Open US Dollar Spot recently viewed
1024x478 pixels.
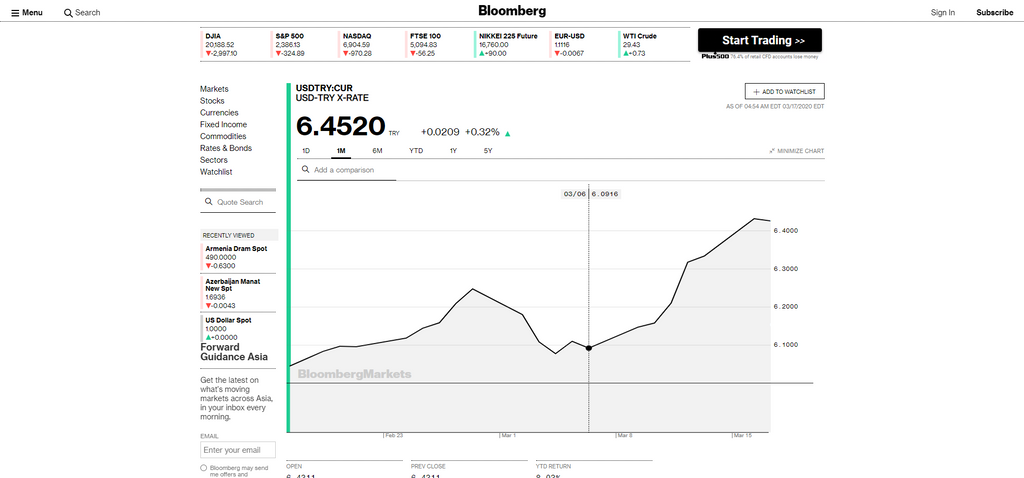(239, 328)
